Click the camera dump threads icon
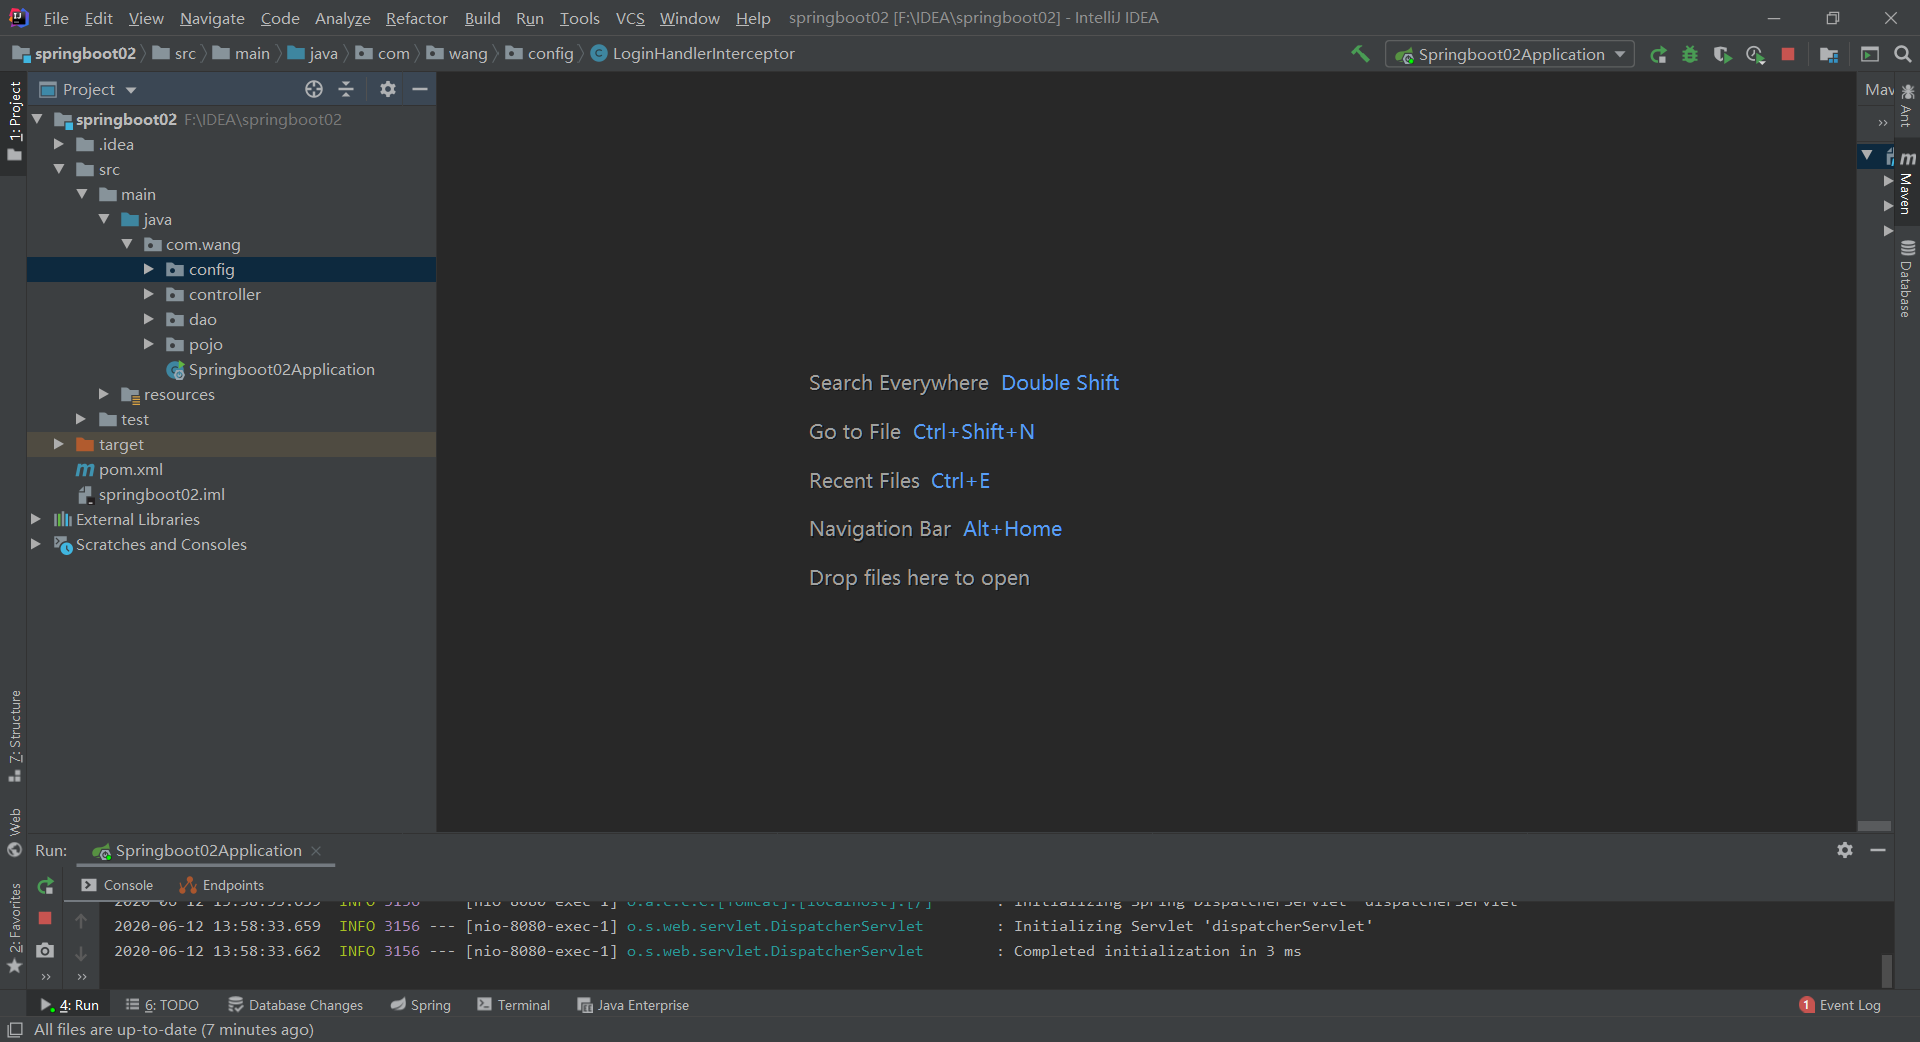1920x1042 pixels. click(45, 950)
